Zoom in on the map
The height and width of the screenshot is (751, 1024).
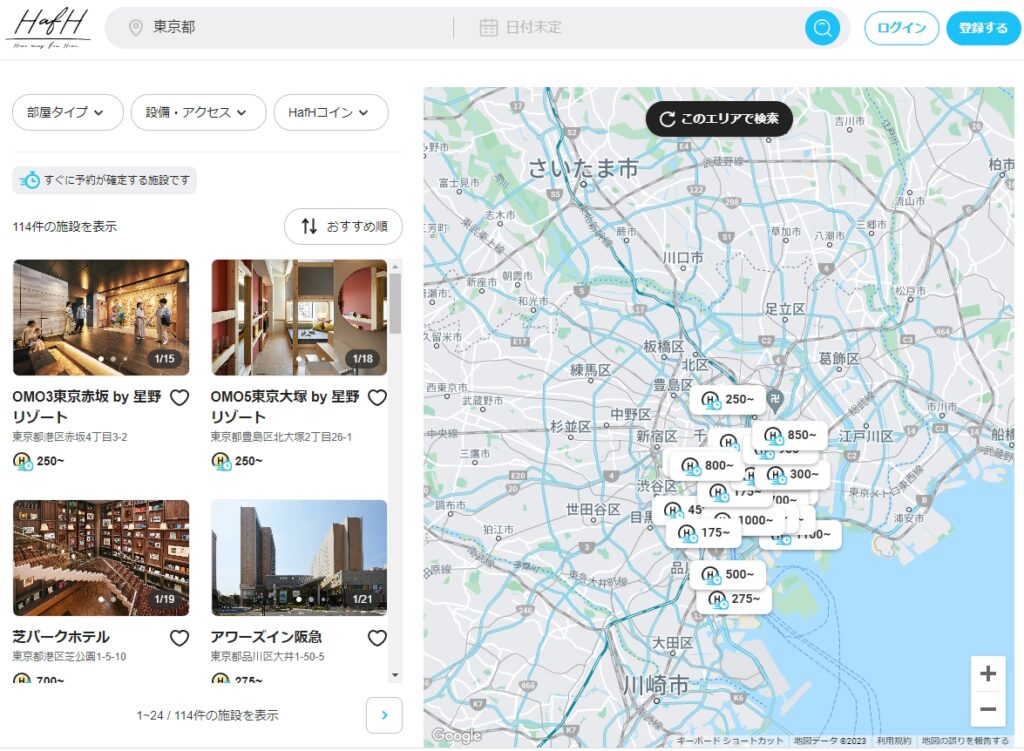[x=988, y=673]
